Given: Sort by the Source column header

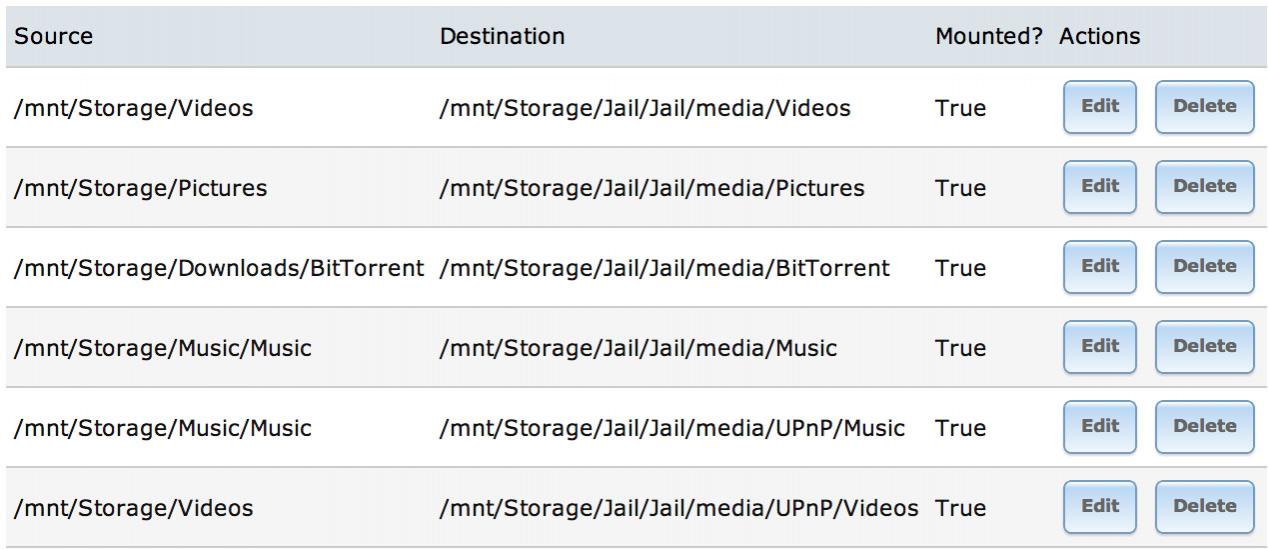Looking at the screenshot, I should tap(53, 36).
